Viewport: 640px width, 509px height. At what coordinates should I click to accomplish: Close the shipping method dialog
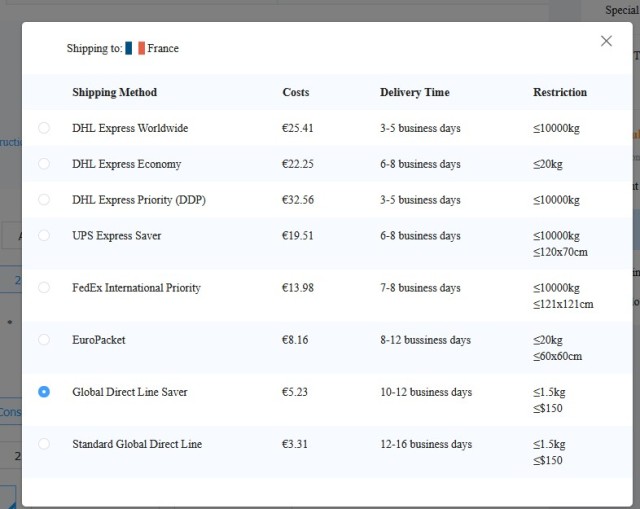(x=606, y=41)
